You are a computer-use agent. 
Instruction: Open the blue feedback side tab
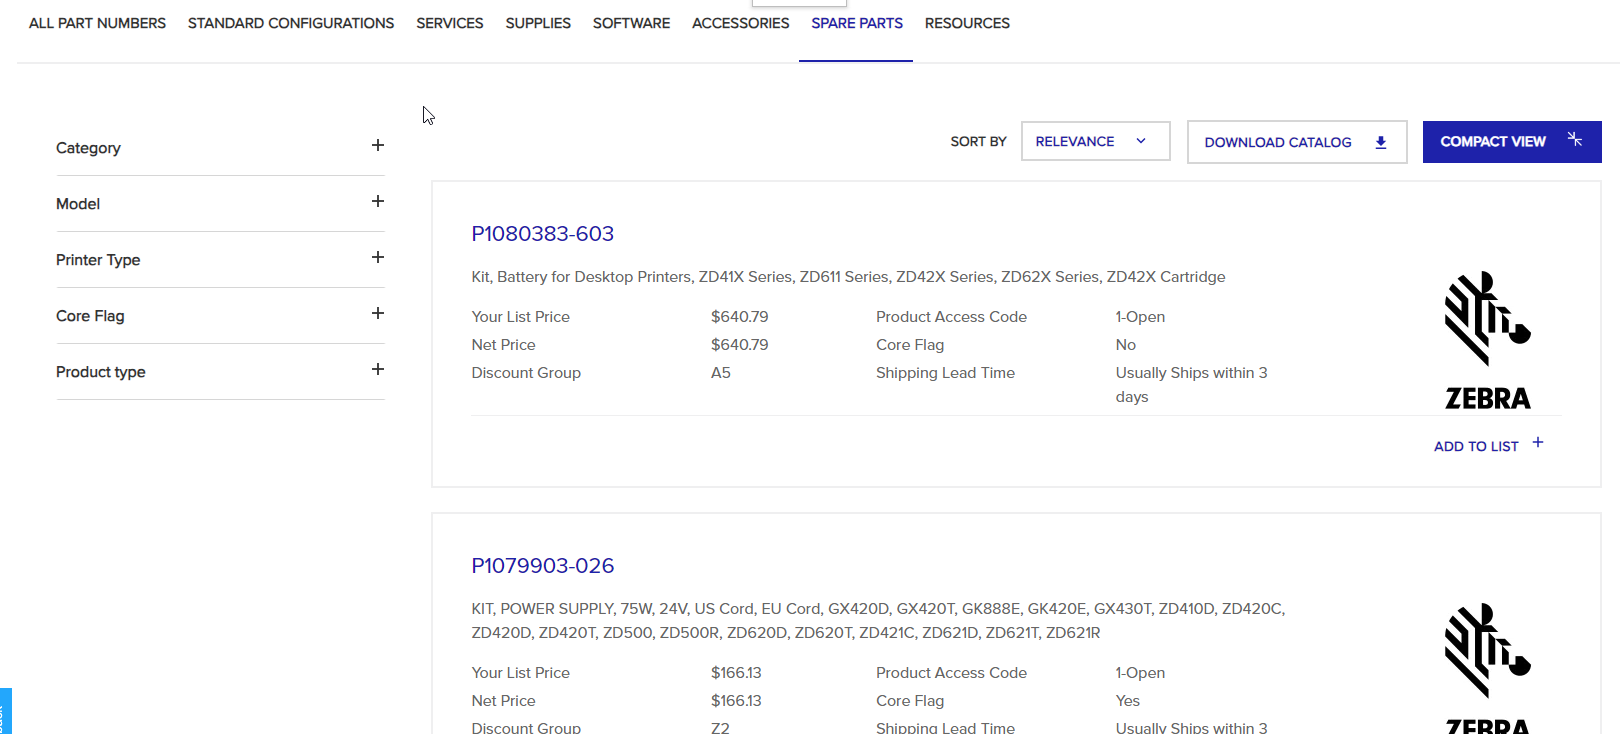click(5, 712)
